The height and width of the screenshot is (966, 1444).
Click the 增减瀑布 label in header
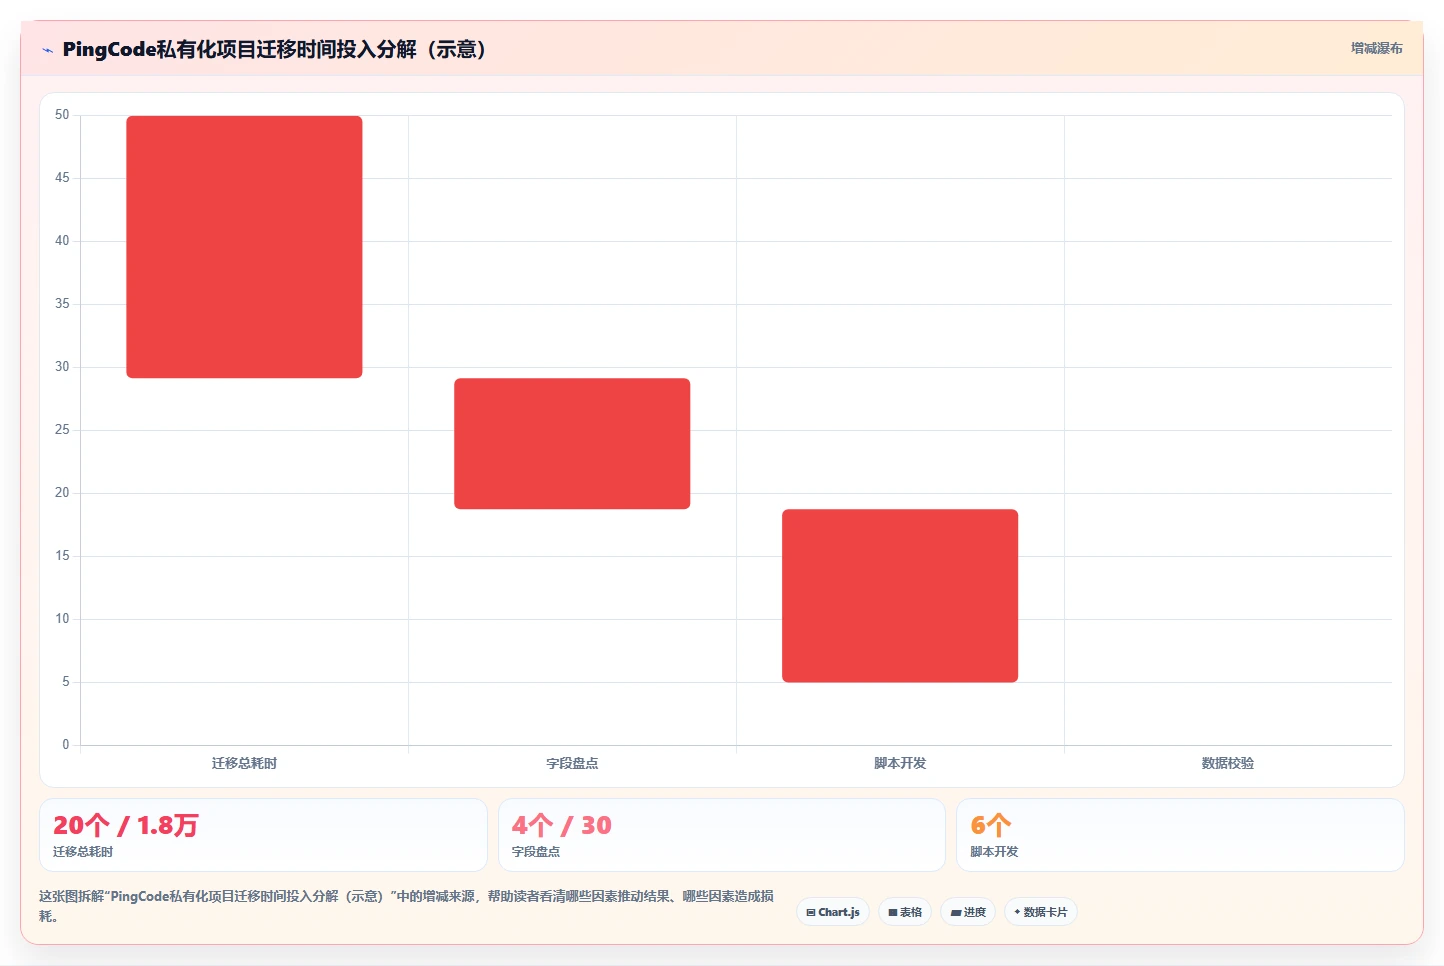(1376, 48)
